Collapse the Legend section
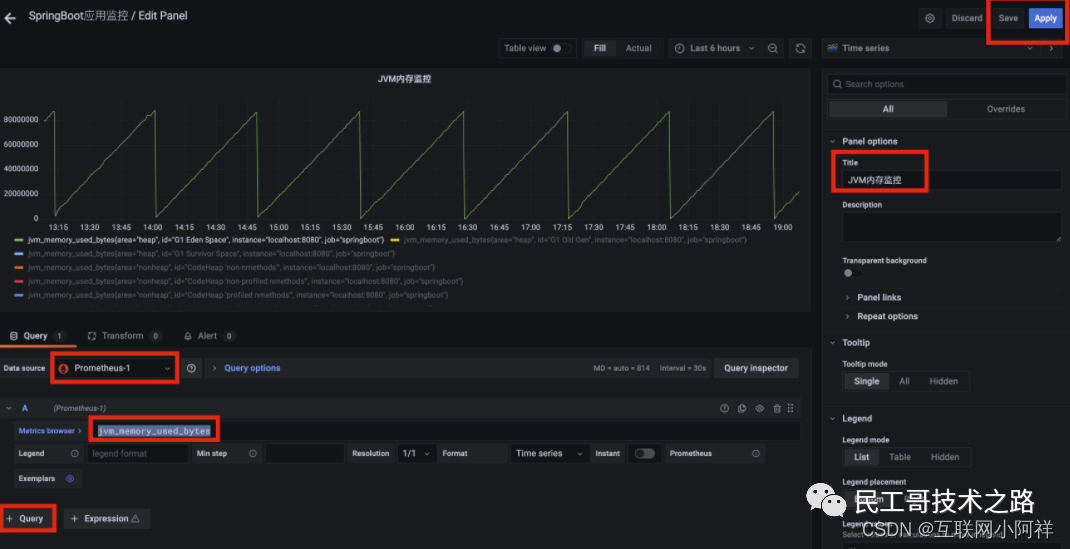The image size is (1070, 549). tap(833, 418)
